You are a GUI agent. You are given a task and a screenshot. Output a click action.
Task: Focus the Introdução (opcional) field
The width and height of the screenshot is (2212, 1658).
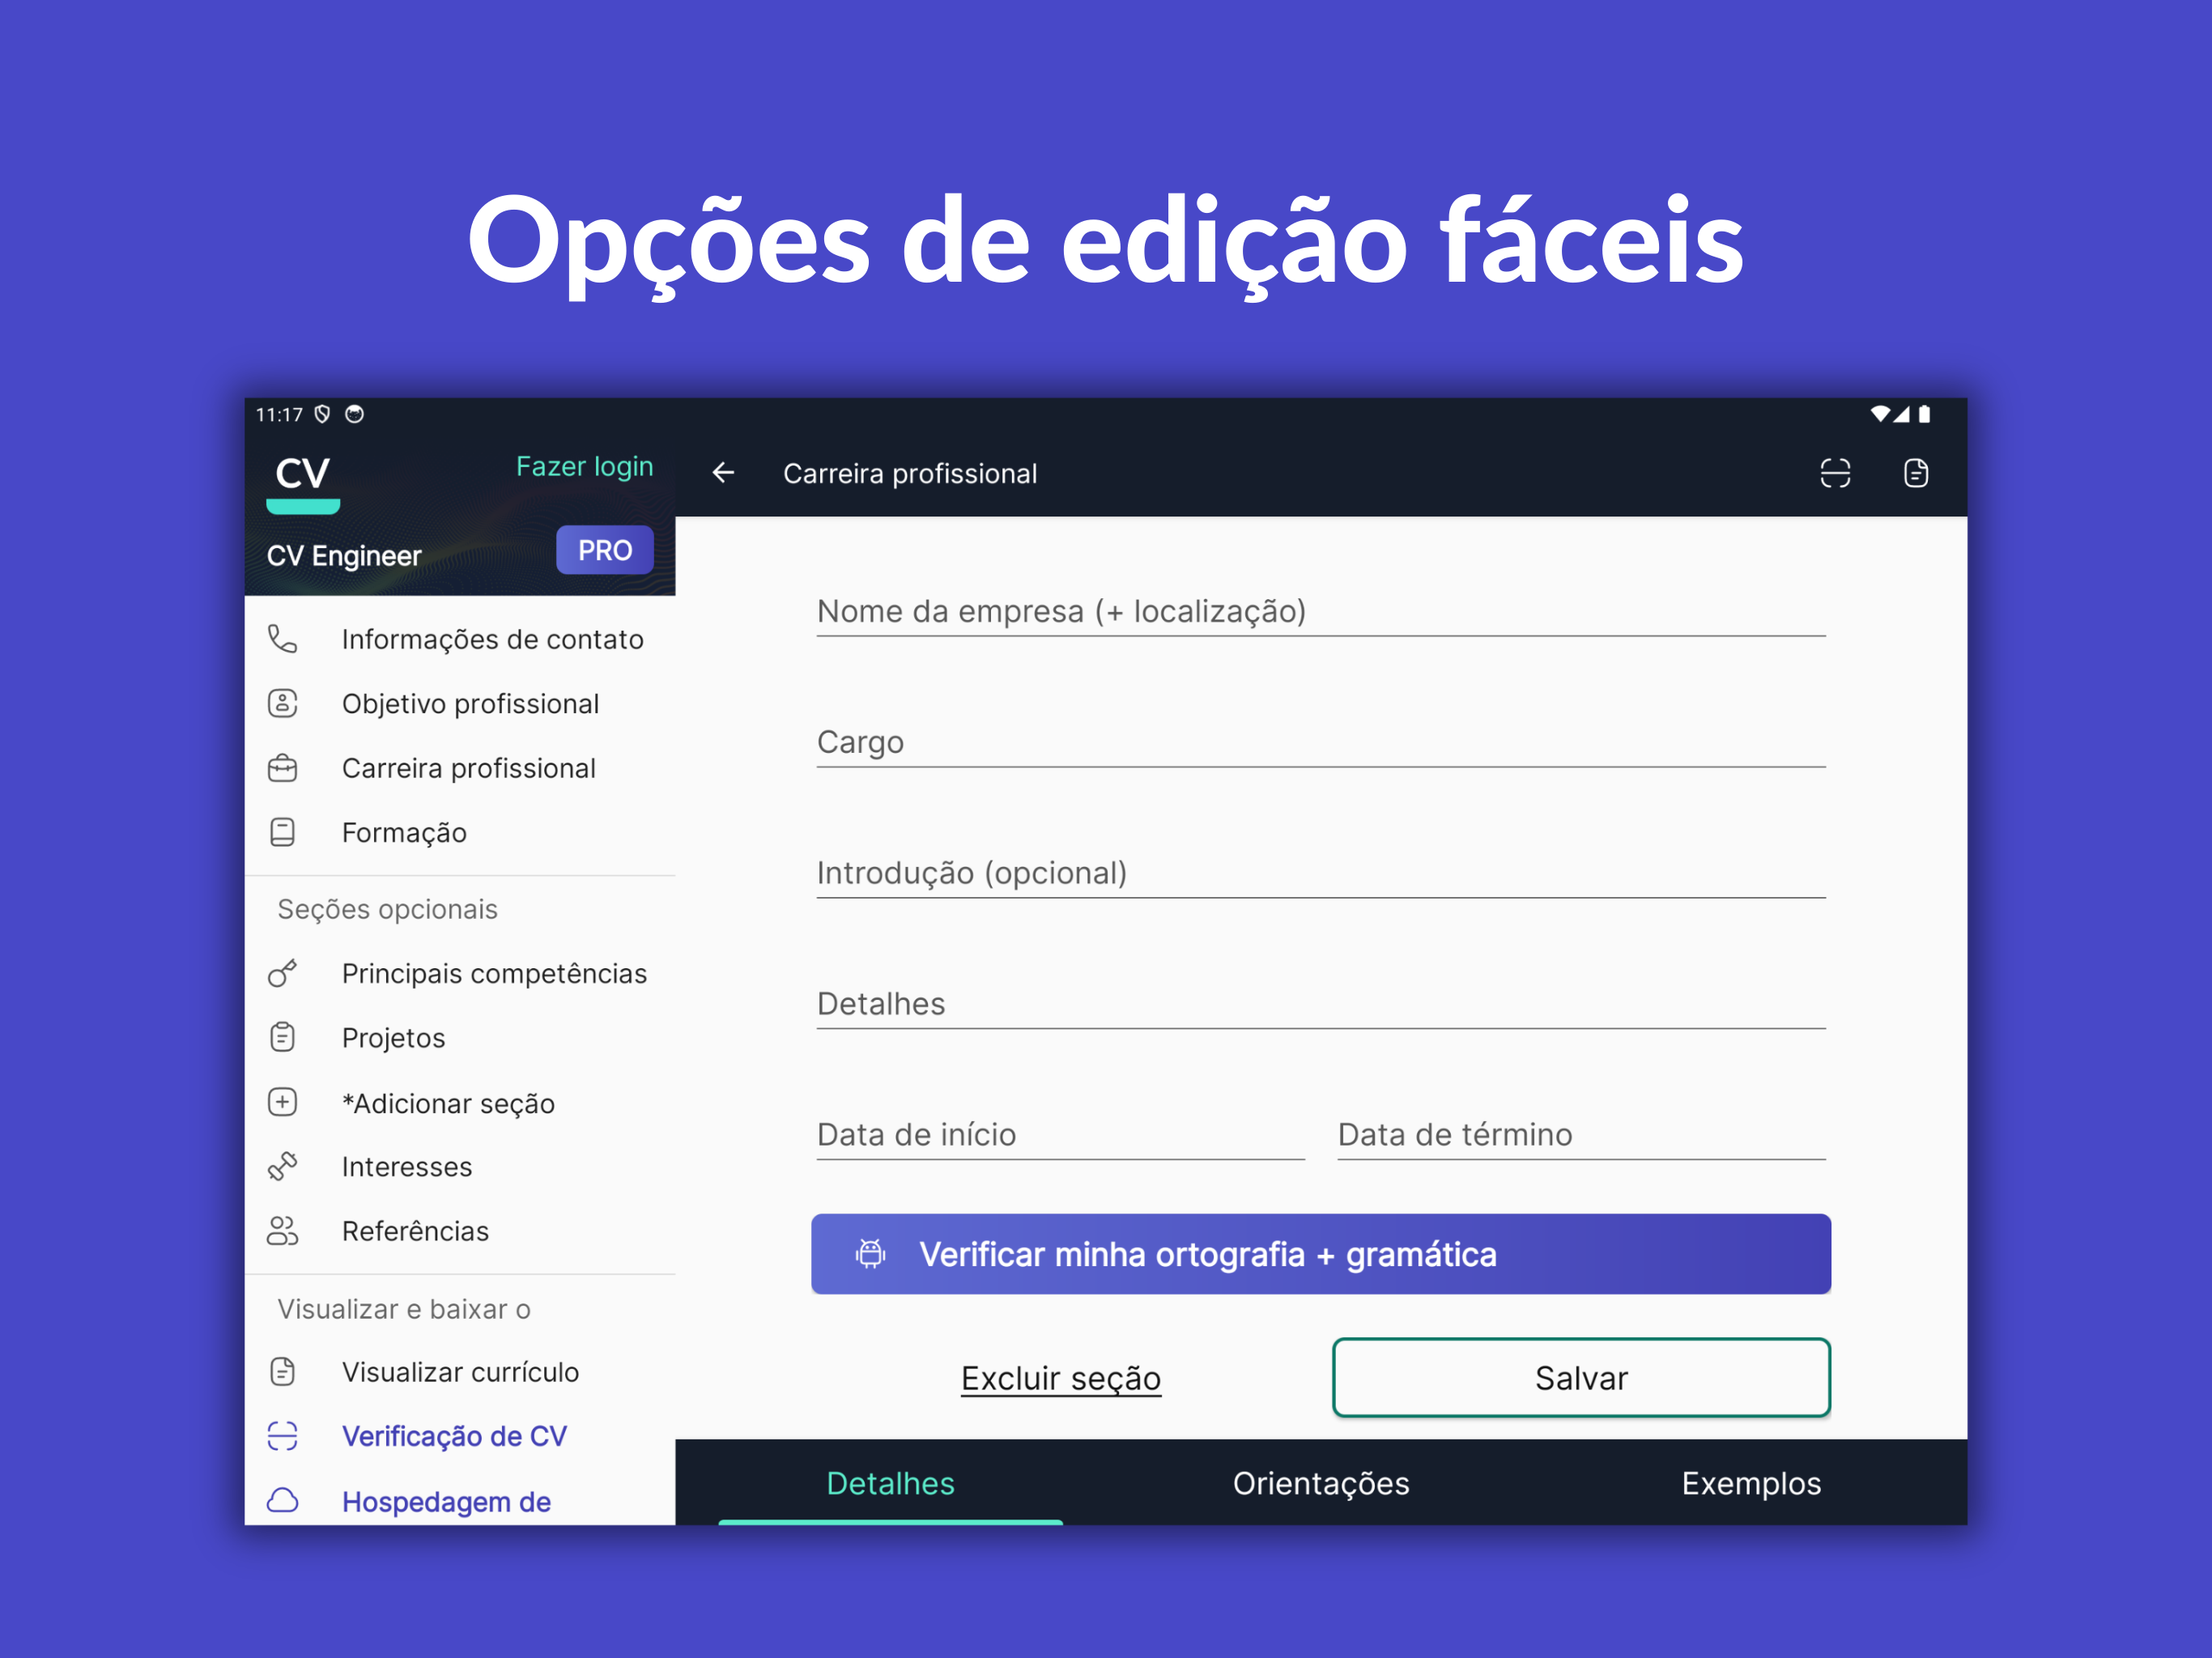tap(1321, 872)
